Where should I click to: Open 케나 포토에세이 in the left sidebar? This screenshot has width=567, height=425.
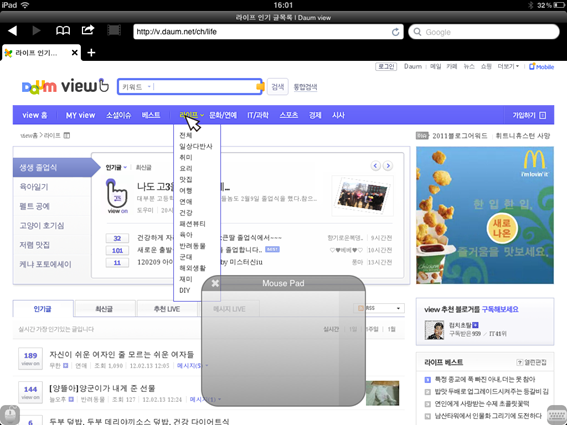click(45, 264)
